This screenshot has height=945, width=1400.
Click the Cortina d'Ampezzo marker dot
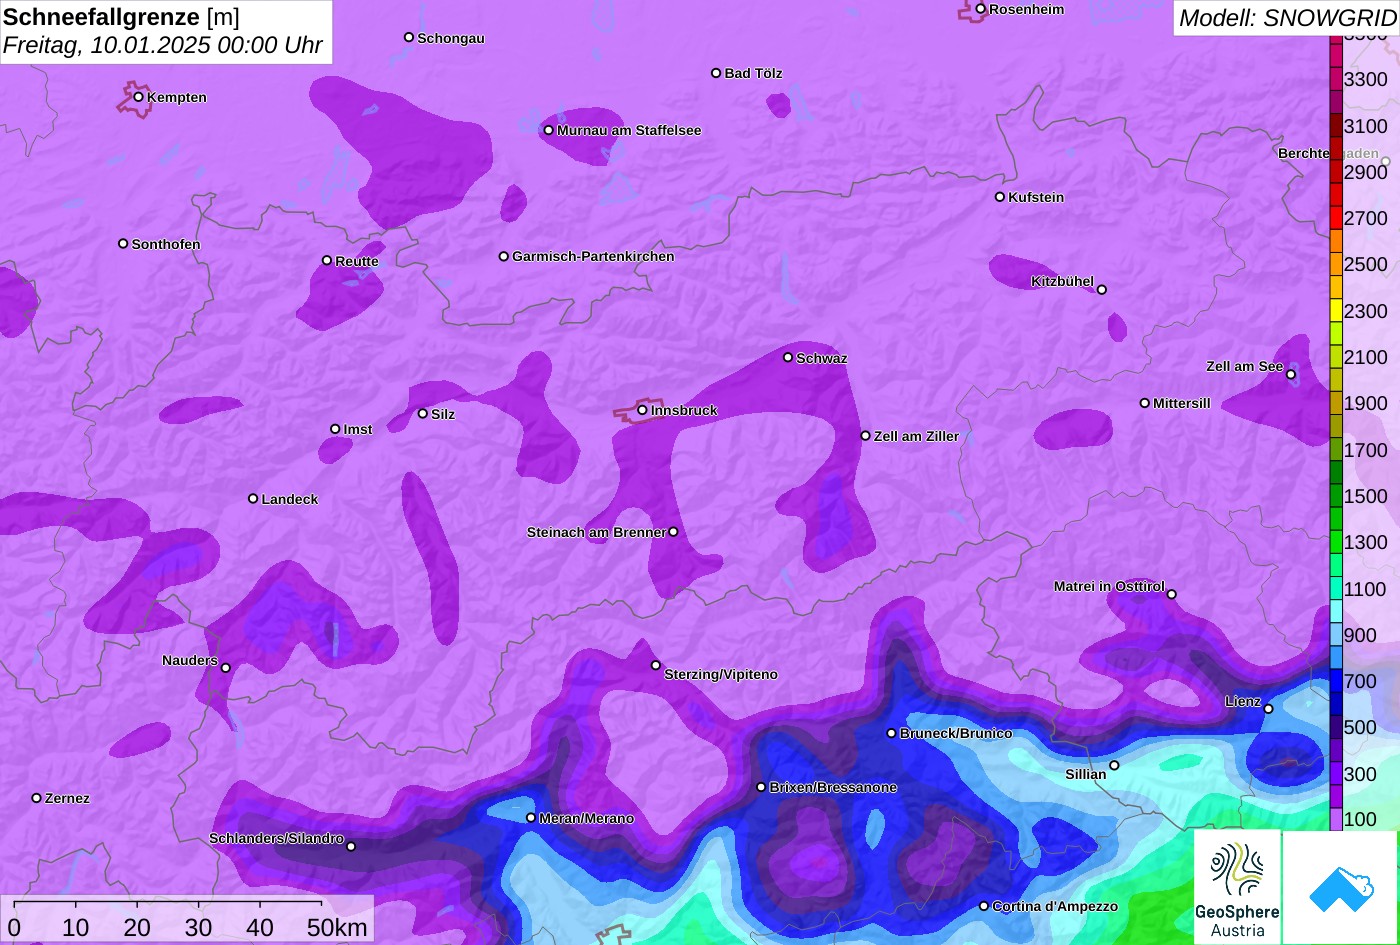983,906
